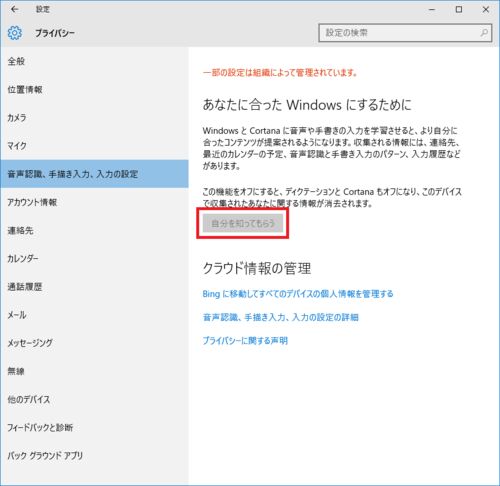Click the 一部の設定は組織によって管理されています notice
The height and width of the screenshot is (486, 500).
click(x=280, y=73)
